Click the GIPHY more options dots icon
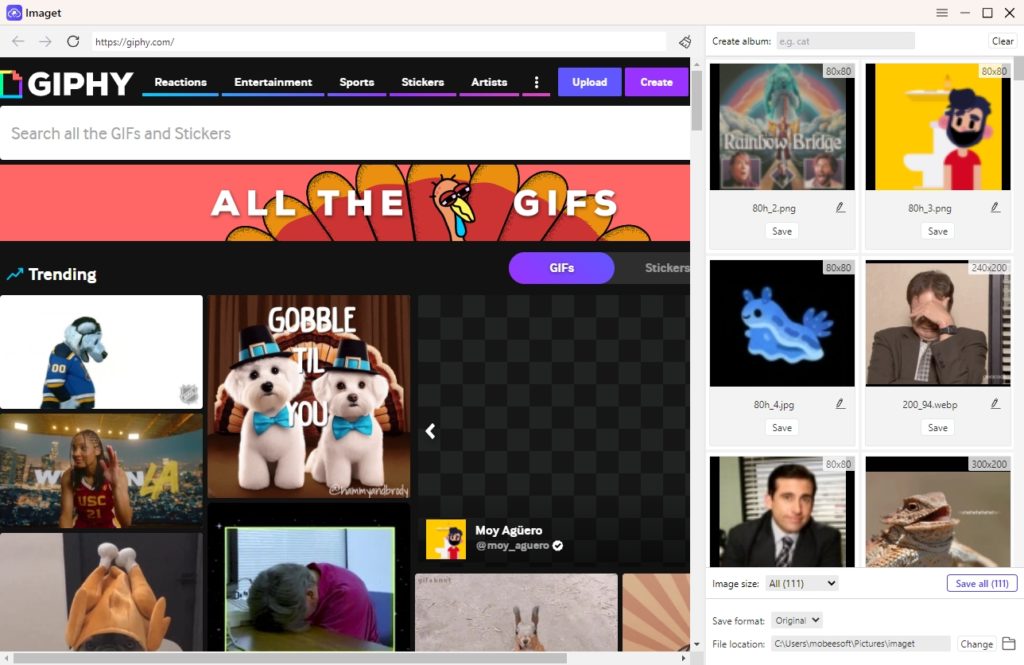 (x=536, y=82)
